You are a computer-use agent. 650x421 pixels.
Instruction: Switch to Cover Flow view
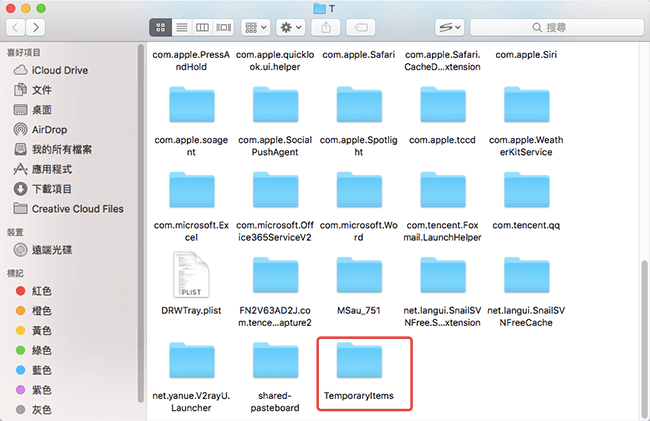coord(224,26)
